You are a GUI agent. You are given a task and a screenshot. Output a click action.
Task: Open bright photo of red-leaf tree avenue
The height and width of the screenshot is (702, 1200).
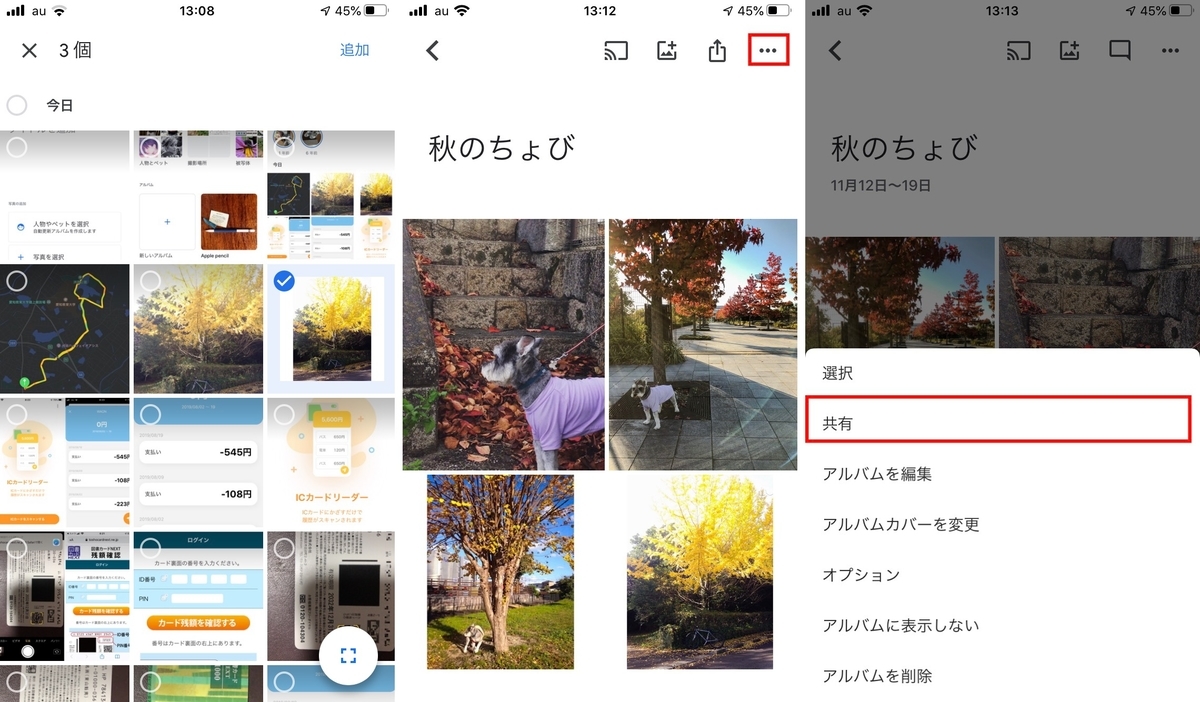coord(703,345)
